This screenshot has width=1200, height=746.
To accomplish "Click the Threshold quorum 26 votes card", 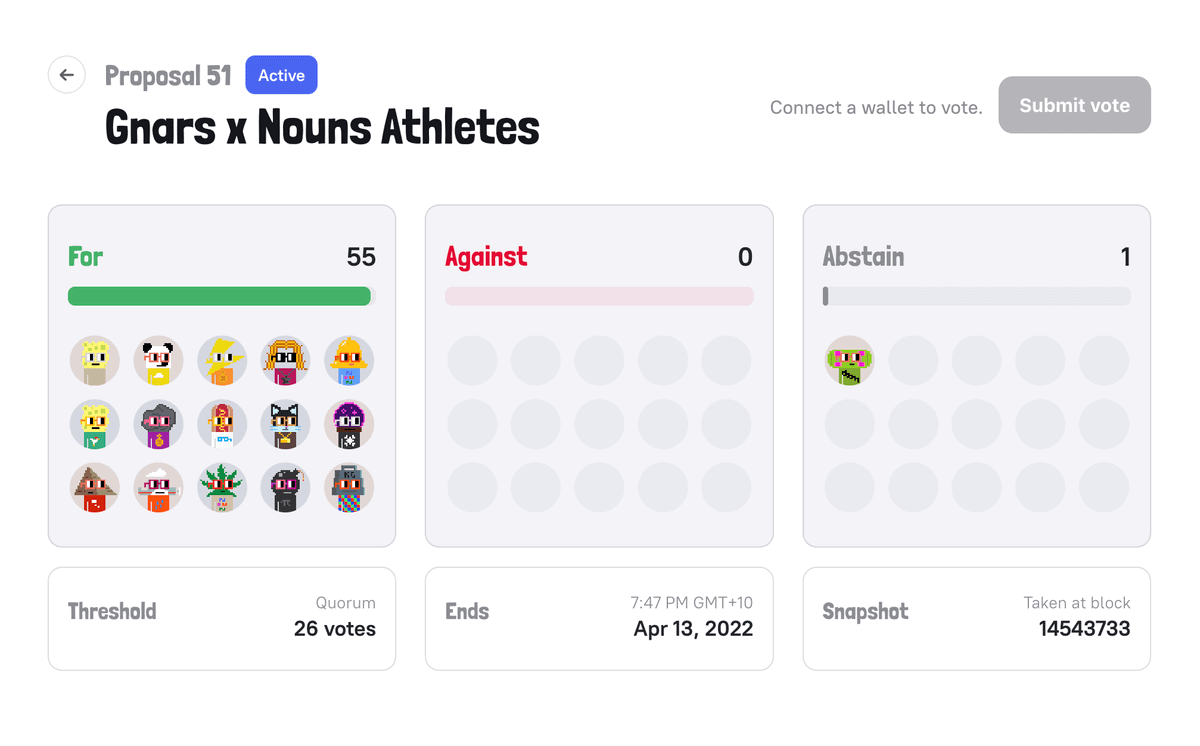I will [x=222, y=618].
